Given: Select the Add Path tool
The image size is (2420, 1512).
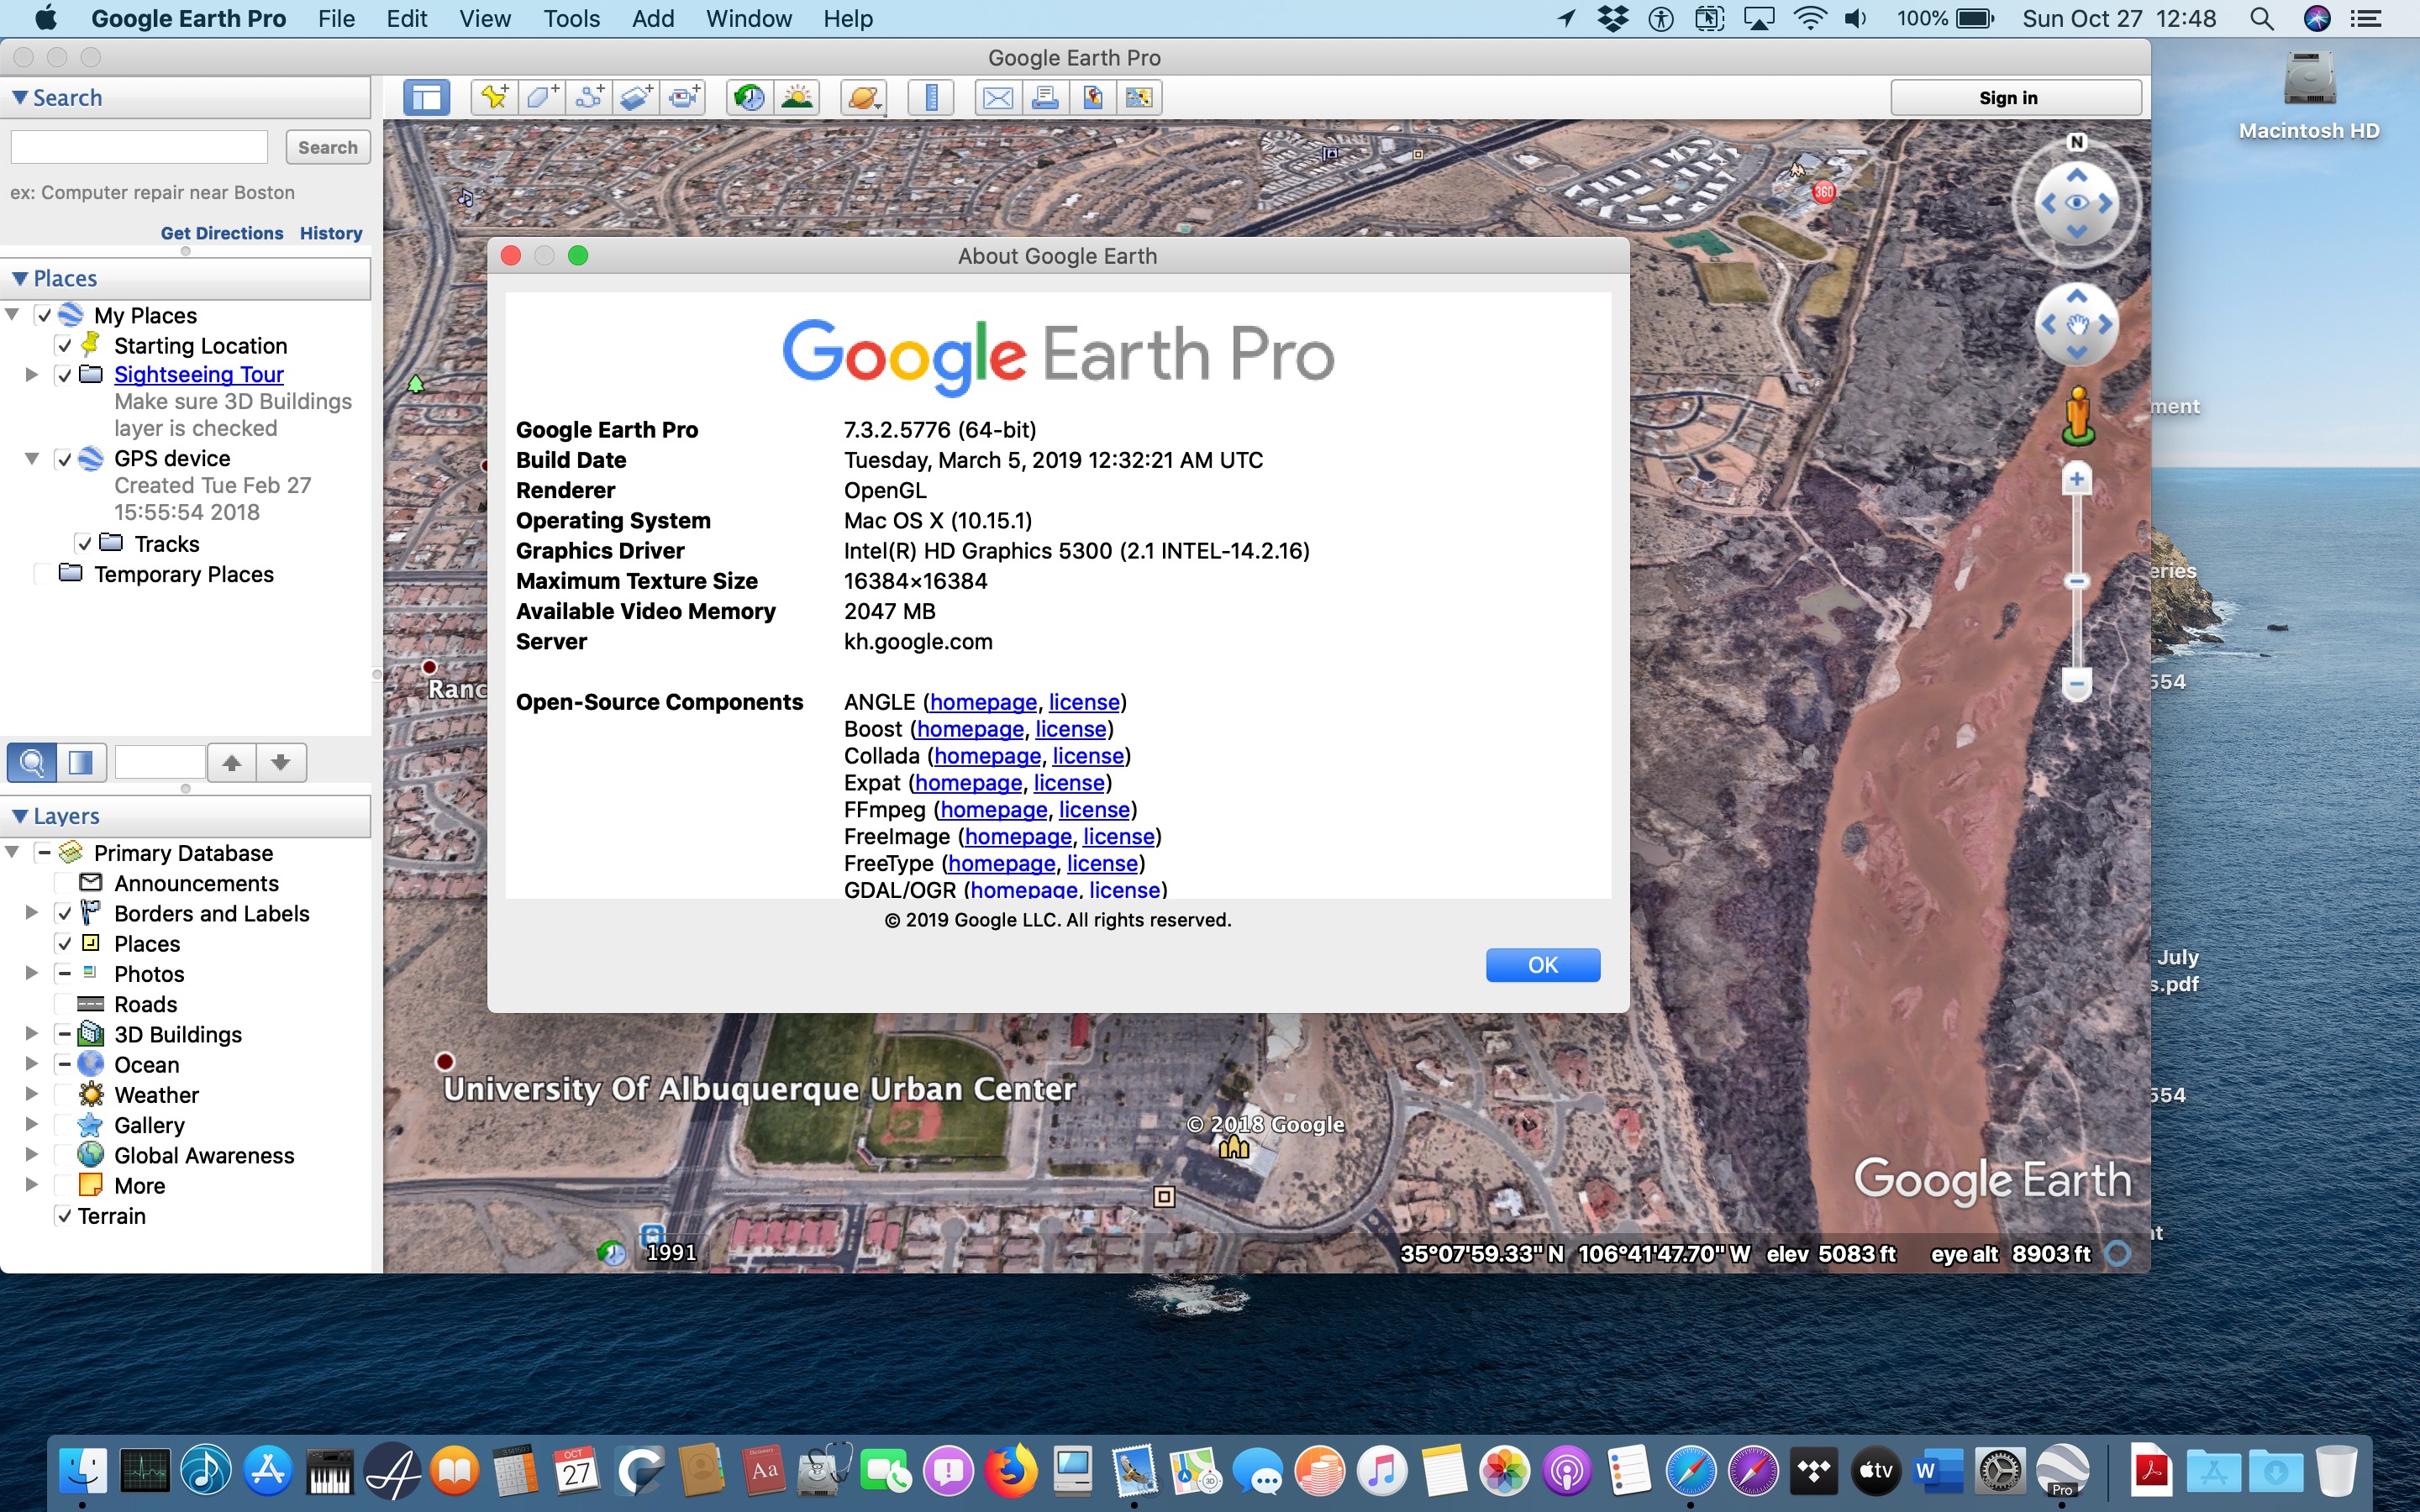Looking at the screenshot, I should [589, 98].
